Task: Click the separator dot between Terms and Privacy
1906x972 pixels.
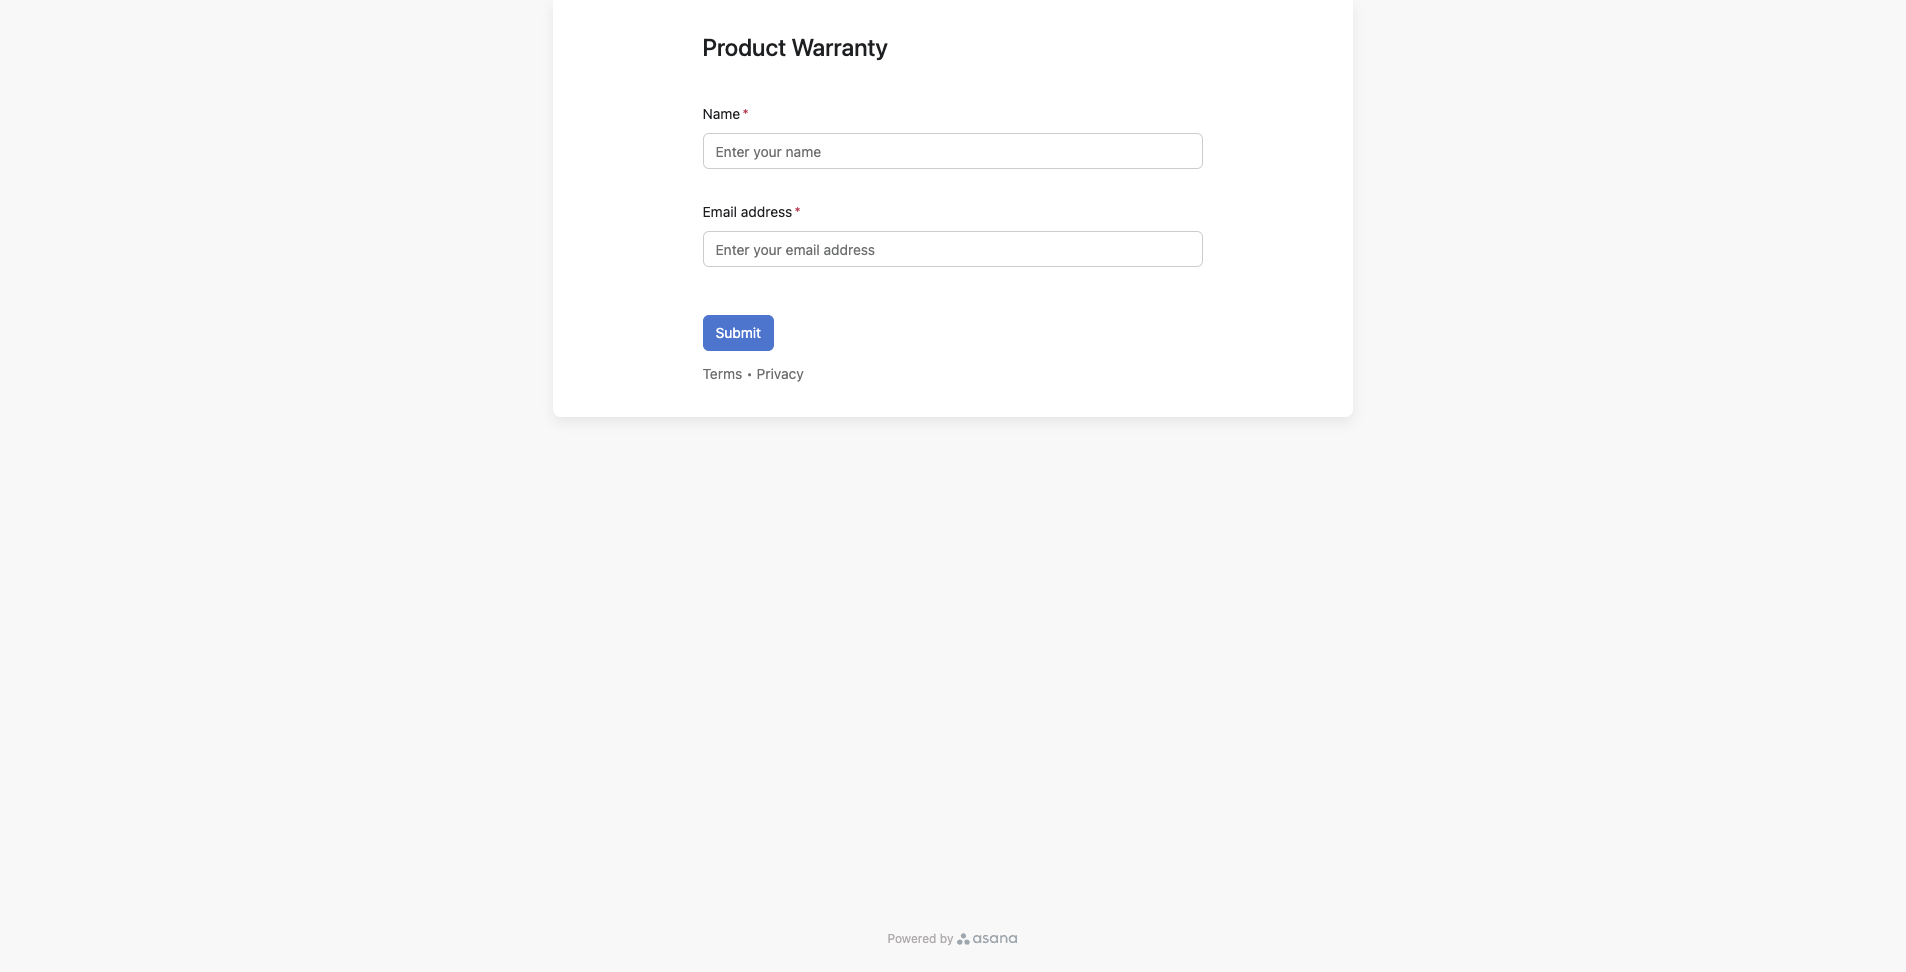Action: pyautogui.click(x=750, y=374)
